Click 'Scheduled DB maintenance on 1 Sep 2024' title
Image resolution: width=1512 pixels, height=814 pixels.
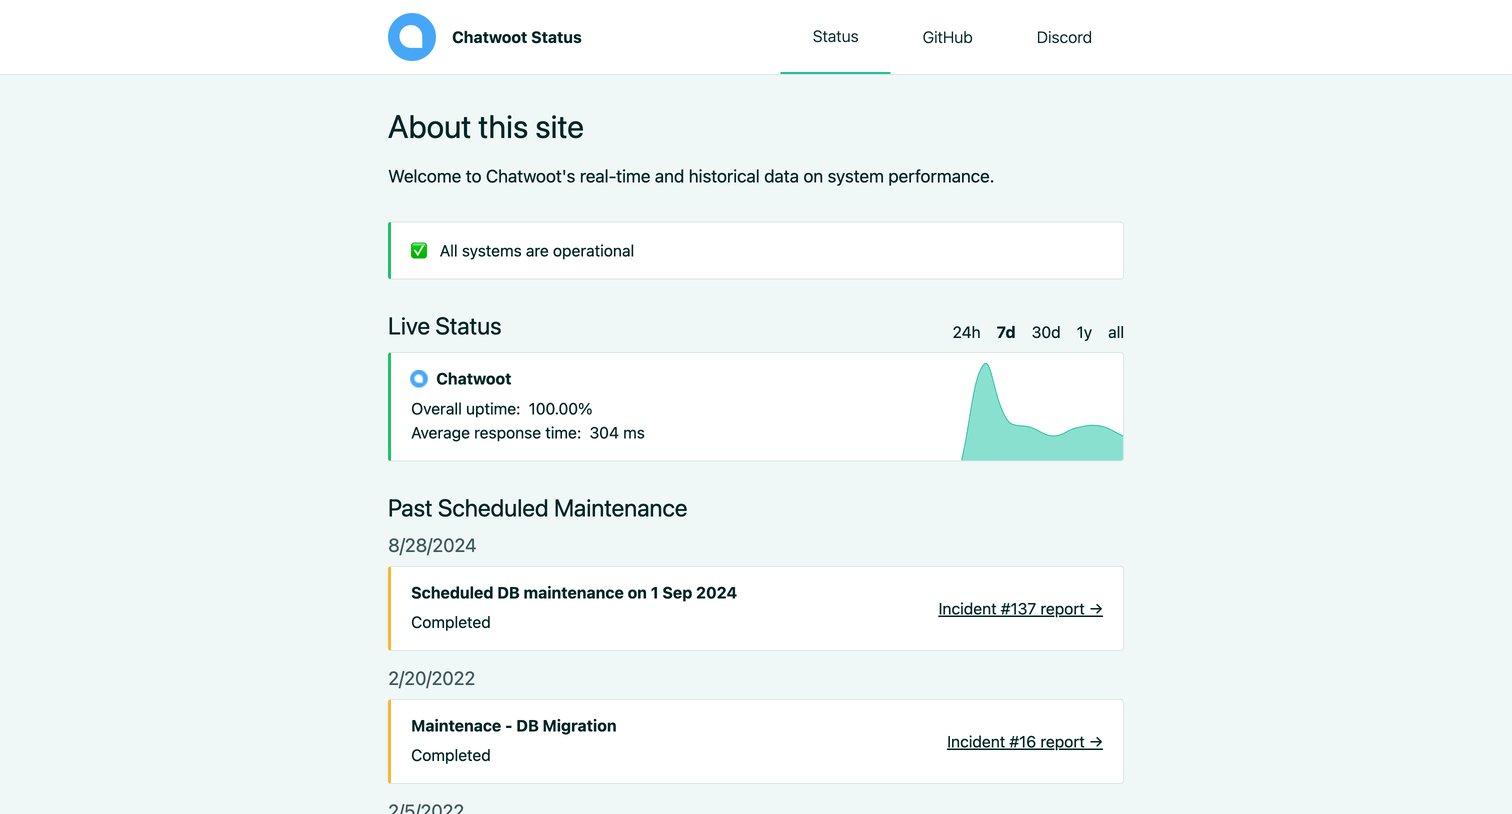tap(574, 593)
